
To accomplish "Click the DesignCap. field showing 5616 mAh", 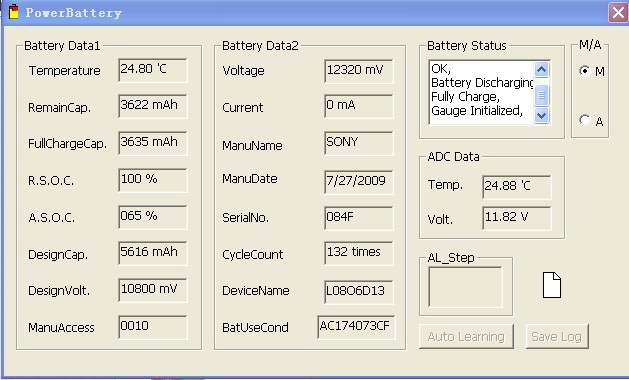I will 153,253.
